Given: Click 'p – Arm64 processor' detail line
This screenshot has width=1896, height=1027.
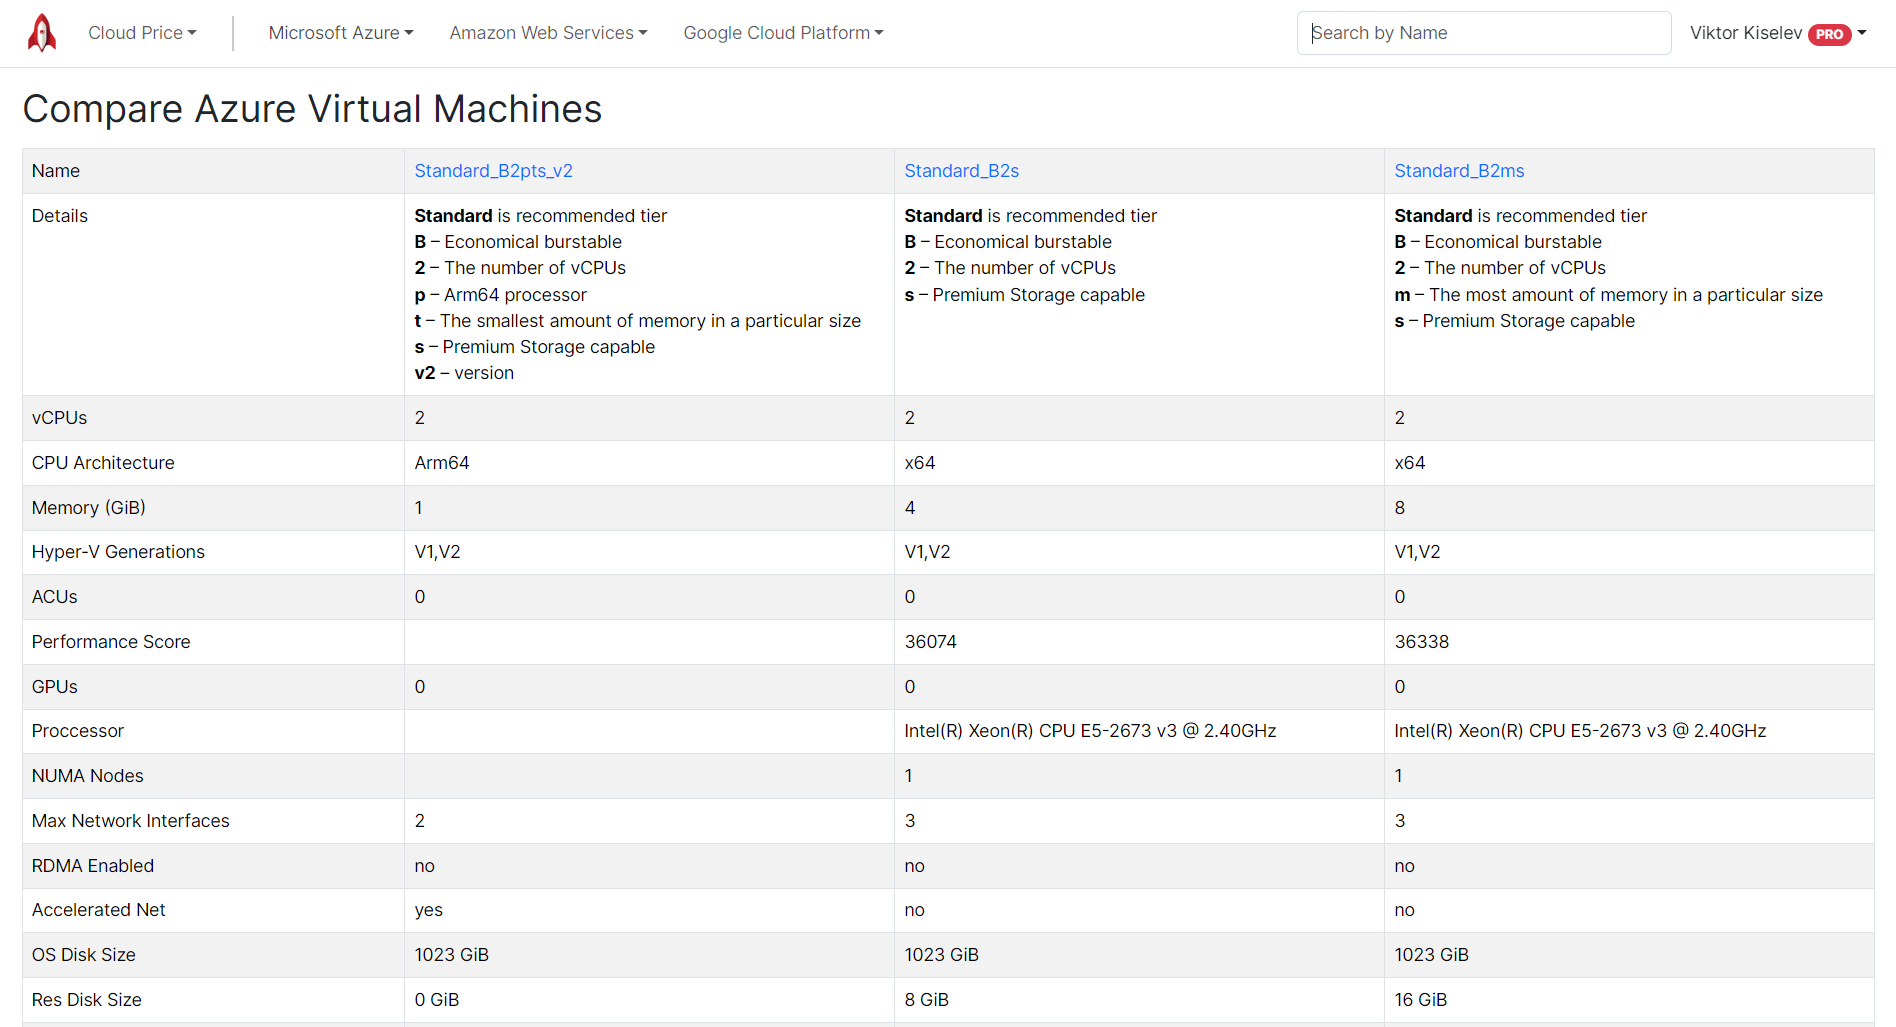Looking at the screenshot, I should (x=500, y=295).
